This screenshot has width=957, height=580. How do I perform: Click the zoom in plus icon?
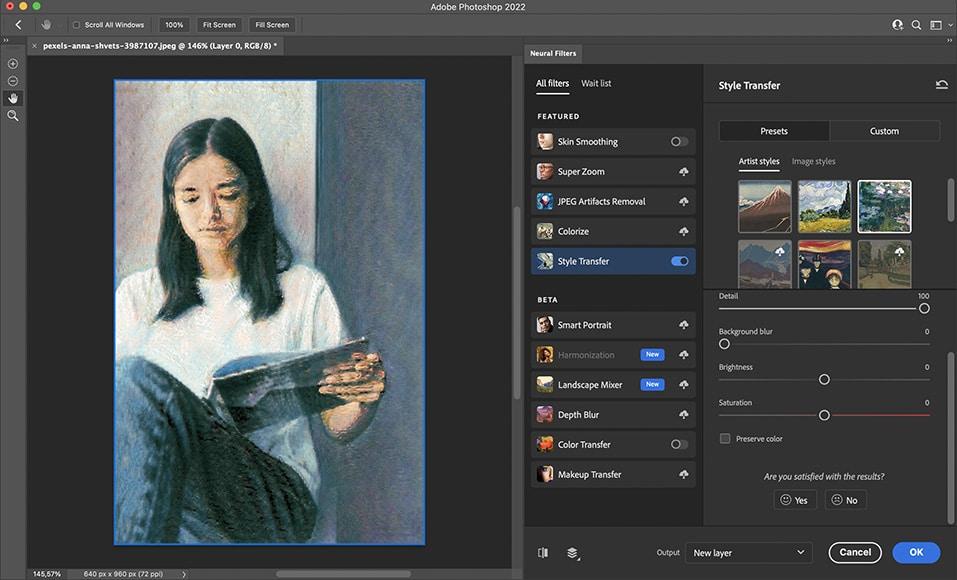[x=13, y=64]
